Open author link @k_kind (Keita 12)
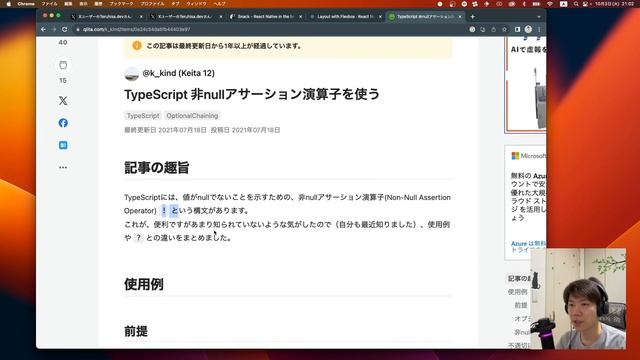 (x=178, y=73)
